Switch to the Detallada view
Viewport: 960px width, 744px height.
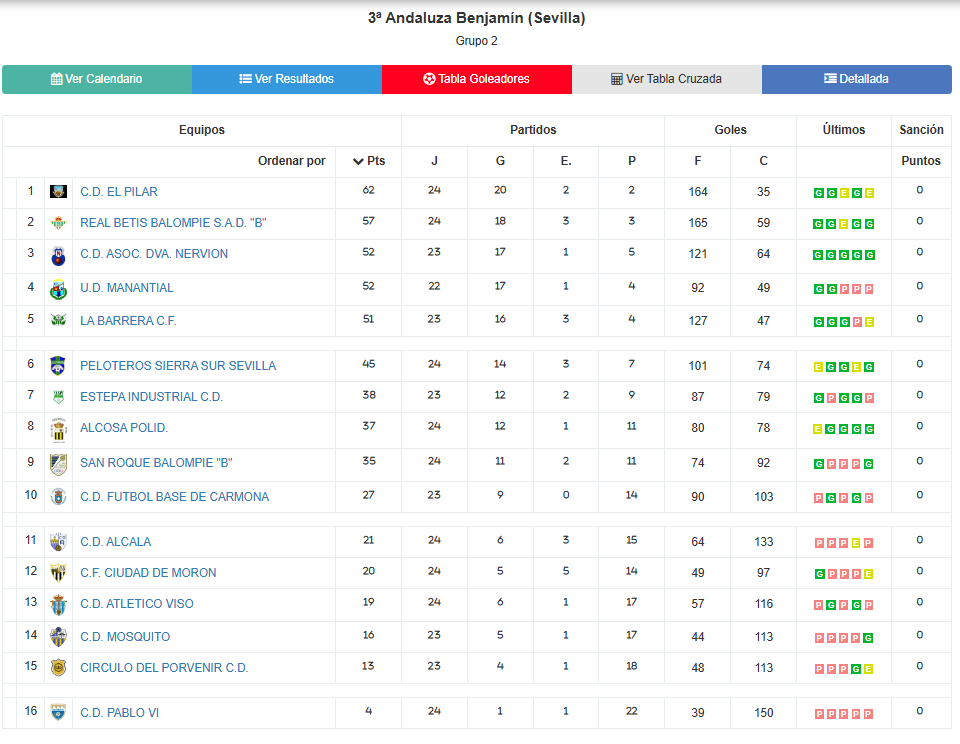pyautogui.click(x=857, y=79)
